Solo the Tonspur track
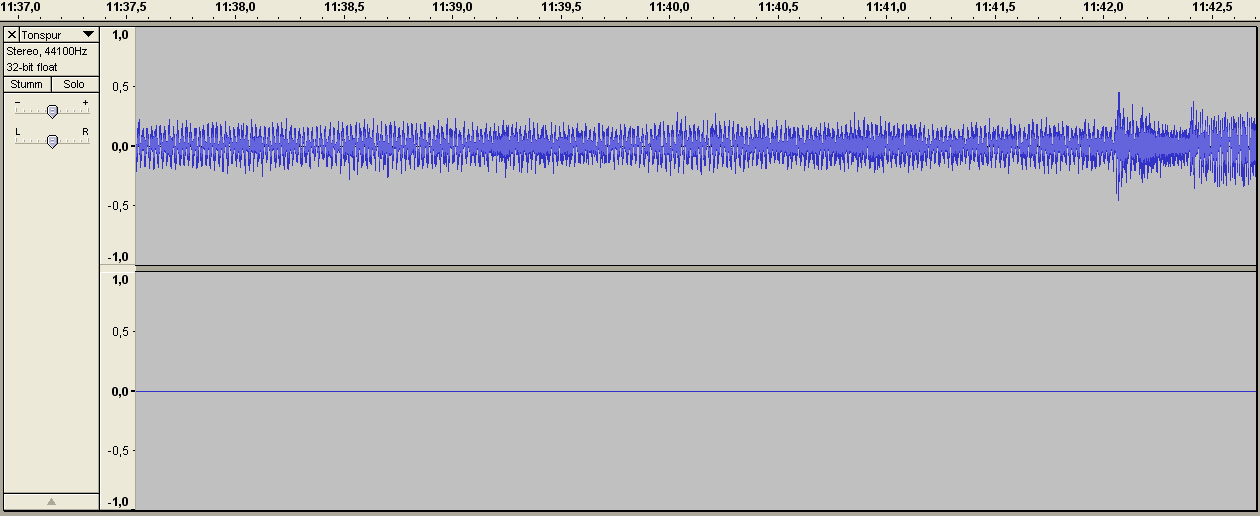The width and height of the screenshot is (1260, 516). coord(74,84)
